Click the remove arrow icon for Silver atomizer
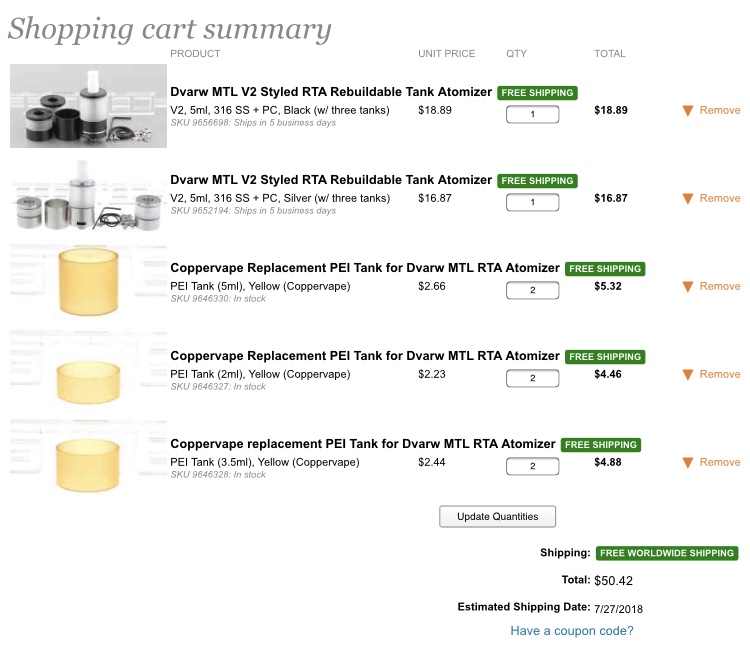This screenshot has width=750, height=645. [x=688, y=199]
